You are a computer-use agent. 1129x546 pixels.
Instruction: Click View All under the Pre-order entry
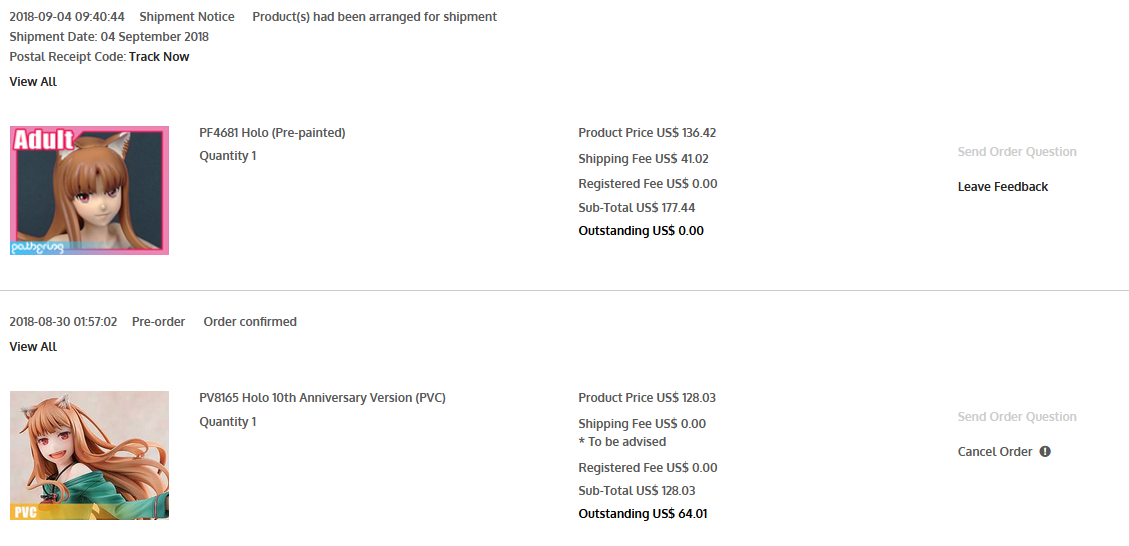tap(33, 347)
